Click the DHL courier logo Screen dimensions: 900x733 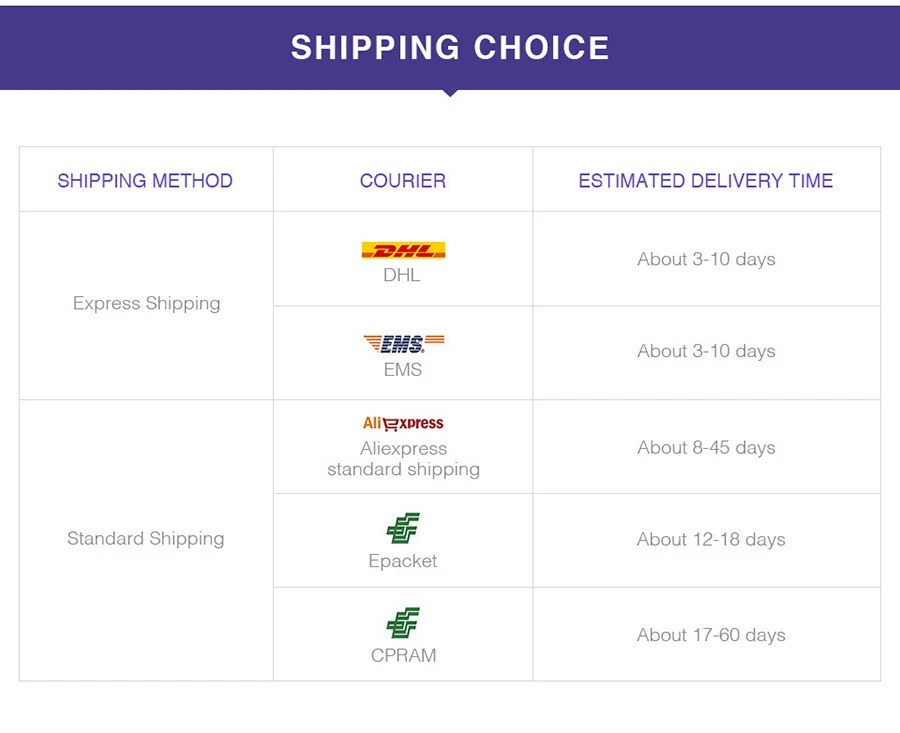tap(403, 250)
